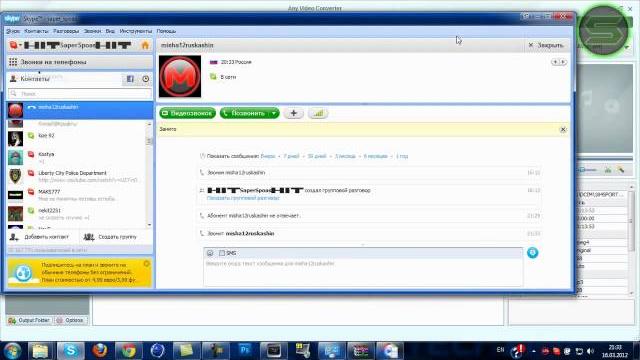Click Options in Any Video Converter
Viewport: 640px width, 360px height.
(x=71, y=320)
